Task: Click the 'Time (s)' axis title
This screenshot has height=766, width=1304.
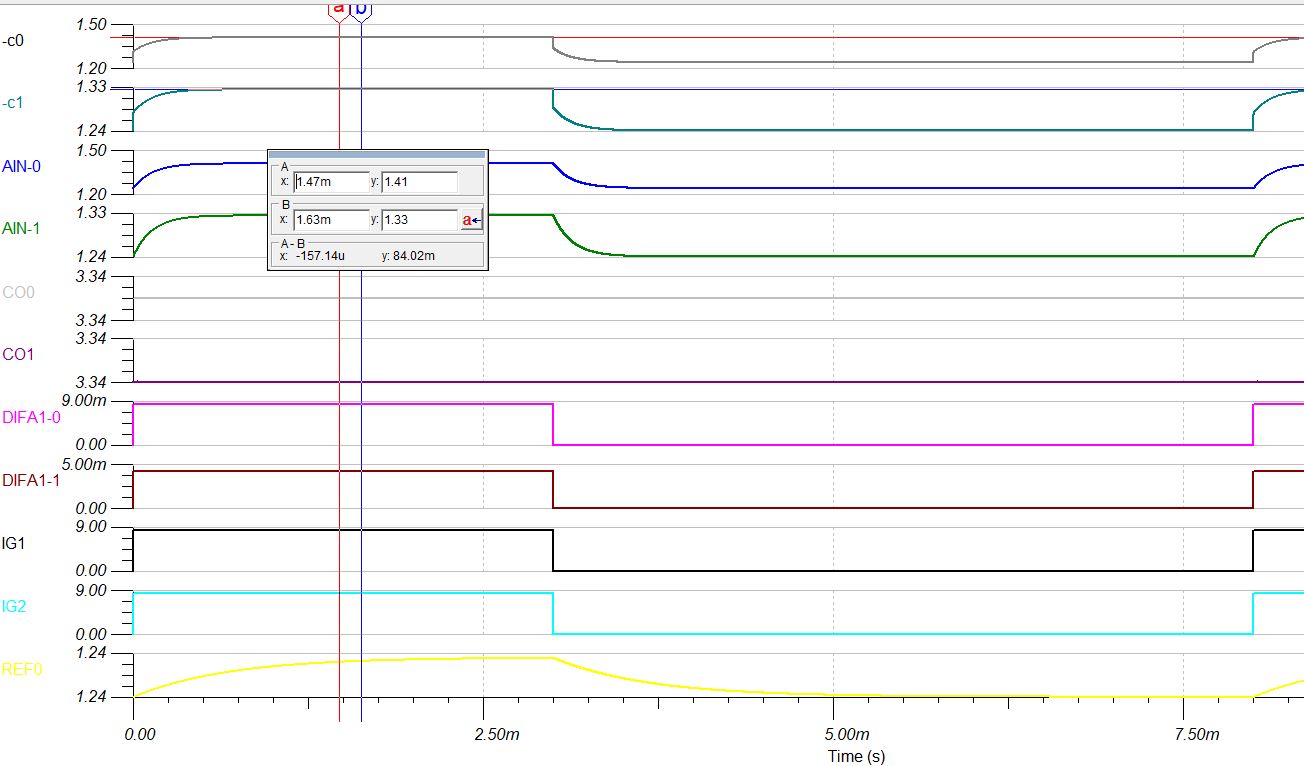Action: pyautogui.click(x=856, y=756)
